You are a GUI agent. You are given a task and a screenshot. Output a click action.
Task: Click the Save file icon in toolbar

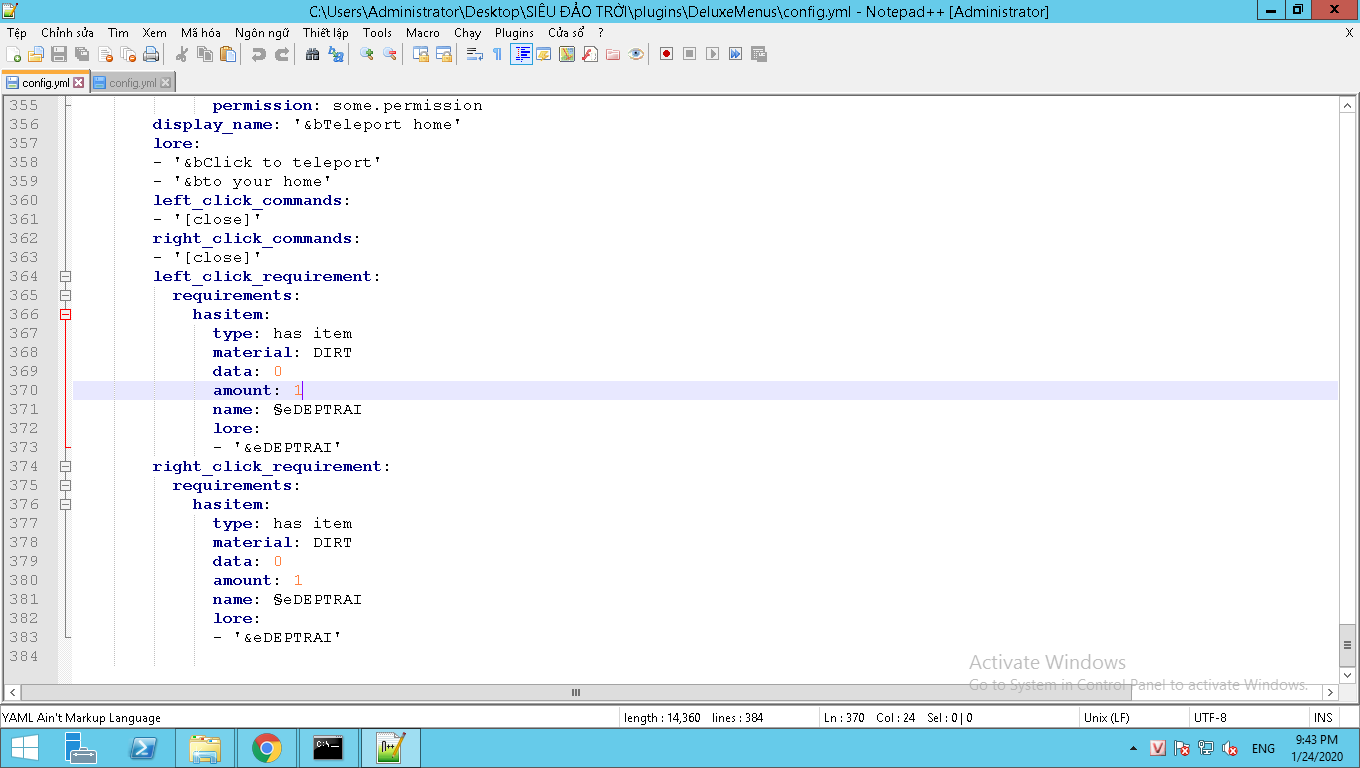[x=59, y=54]
